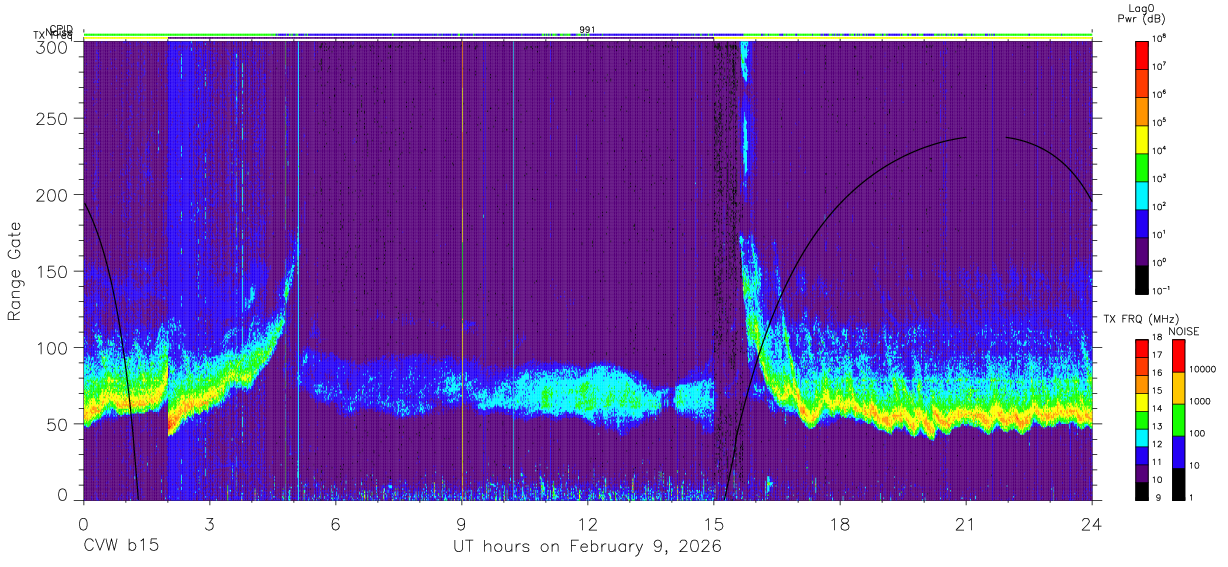Click the 'Lag0 Pwr (dB)' colorbar title
Viewport: 1228px width, 567px height.
click(x=1142, y=13)
